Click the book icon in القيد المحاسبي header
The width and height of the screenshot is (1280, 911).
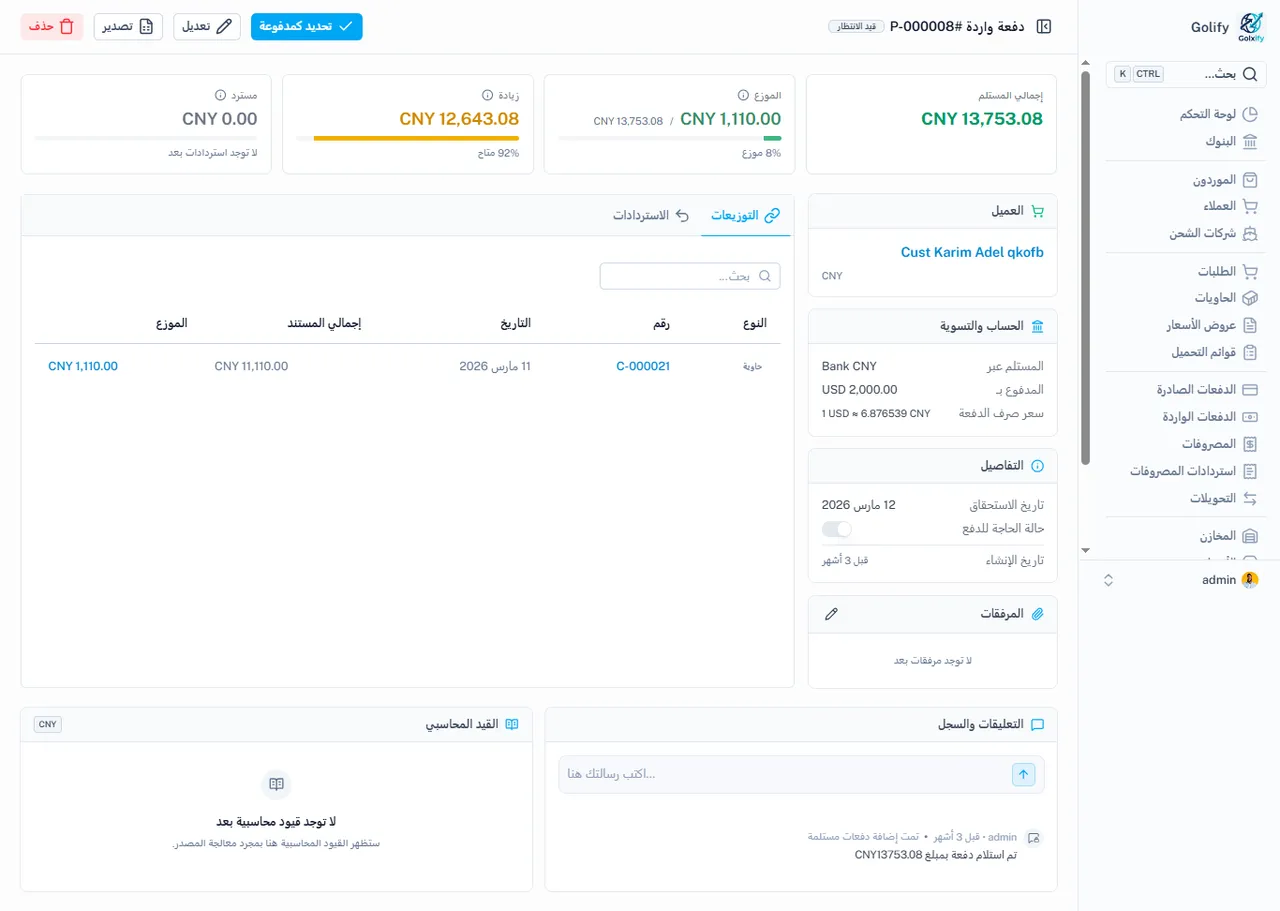pyautogui.click(x=512, y=724)
